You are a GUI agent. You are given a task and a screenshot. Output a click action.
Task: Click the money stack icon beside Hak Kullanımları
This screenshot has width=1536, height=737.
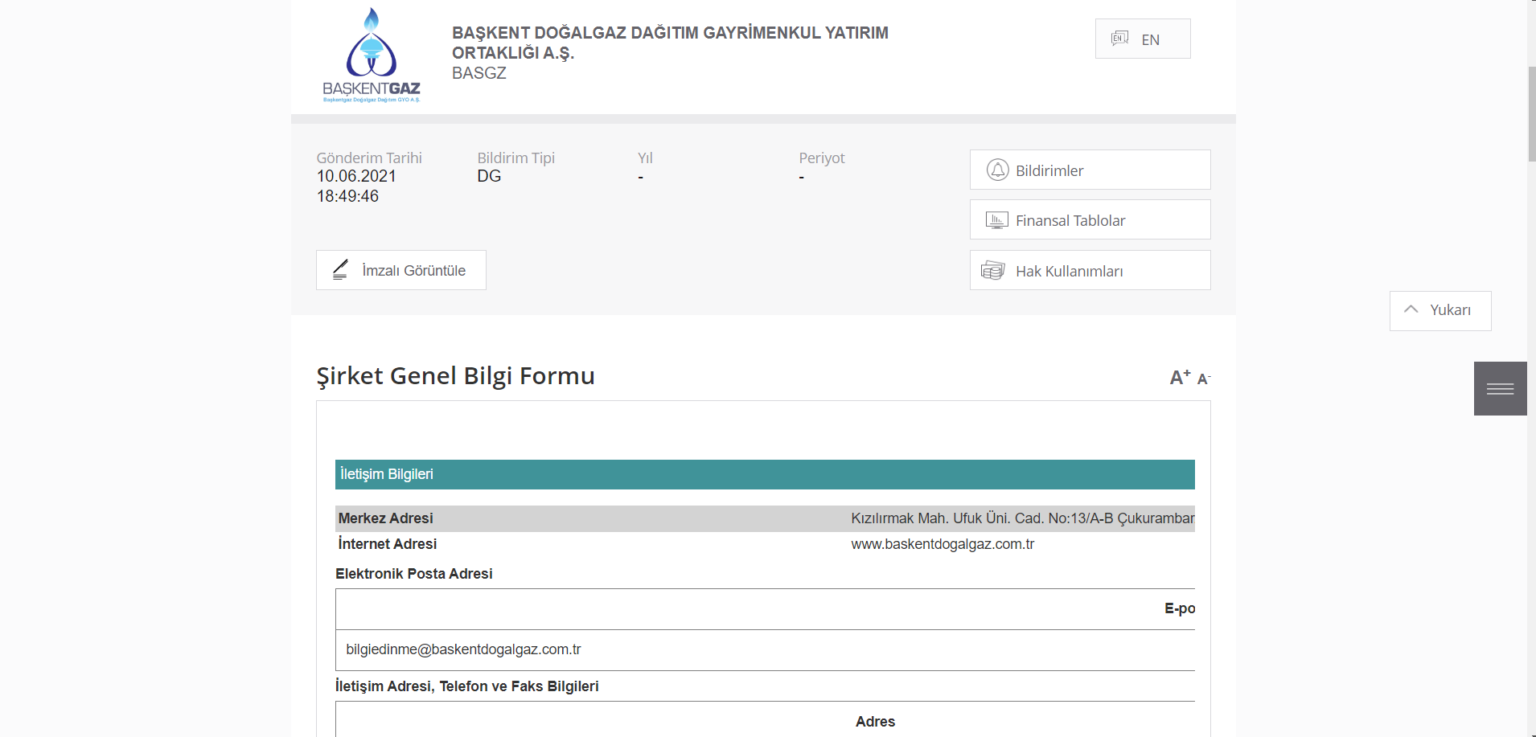992,270
